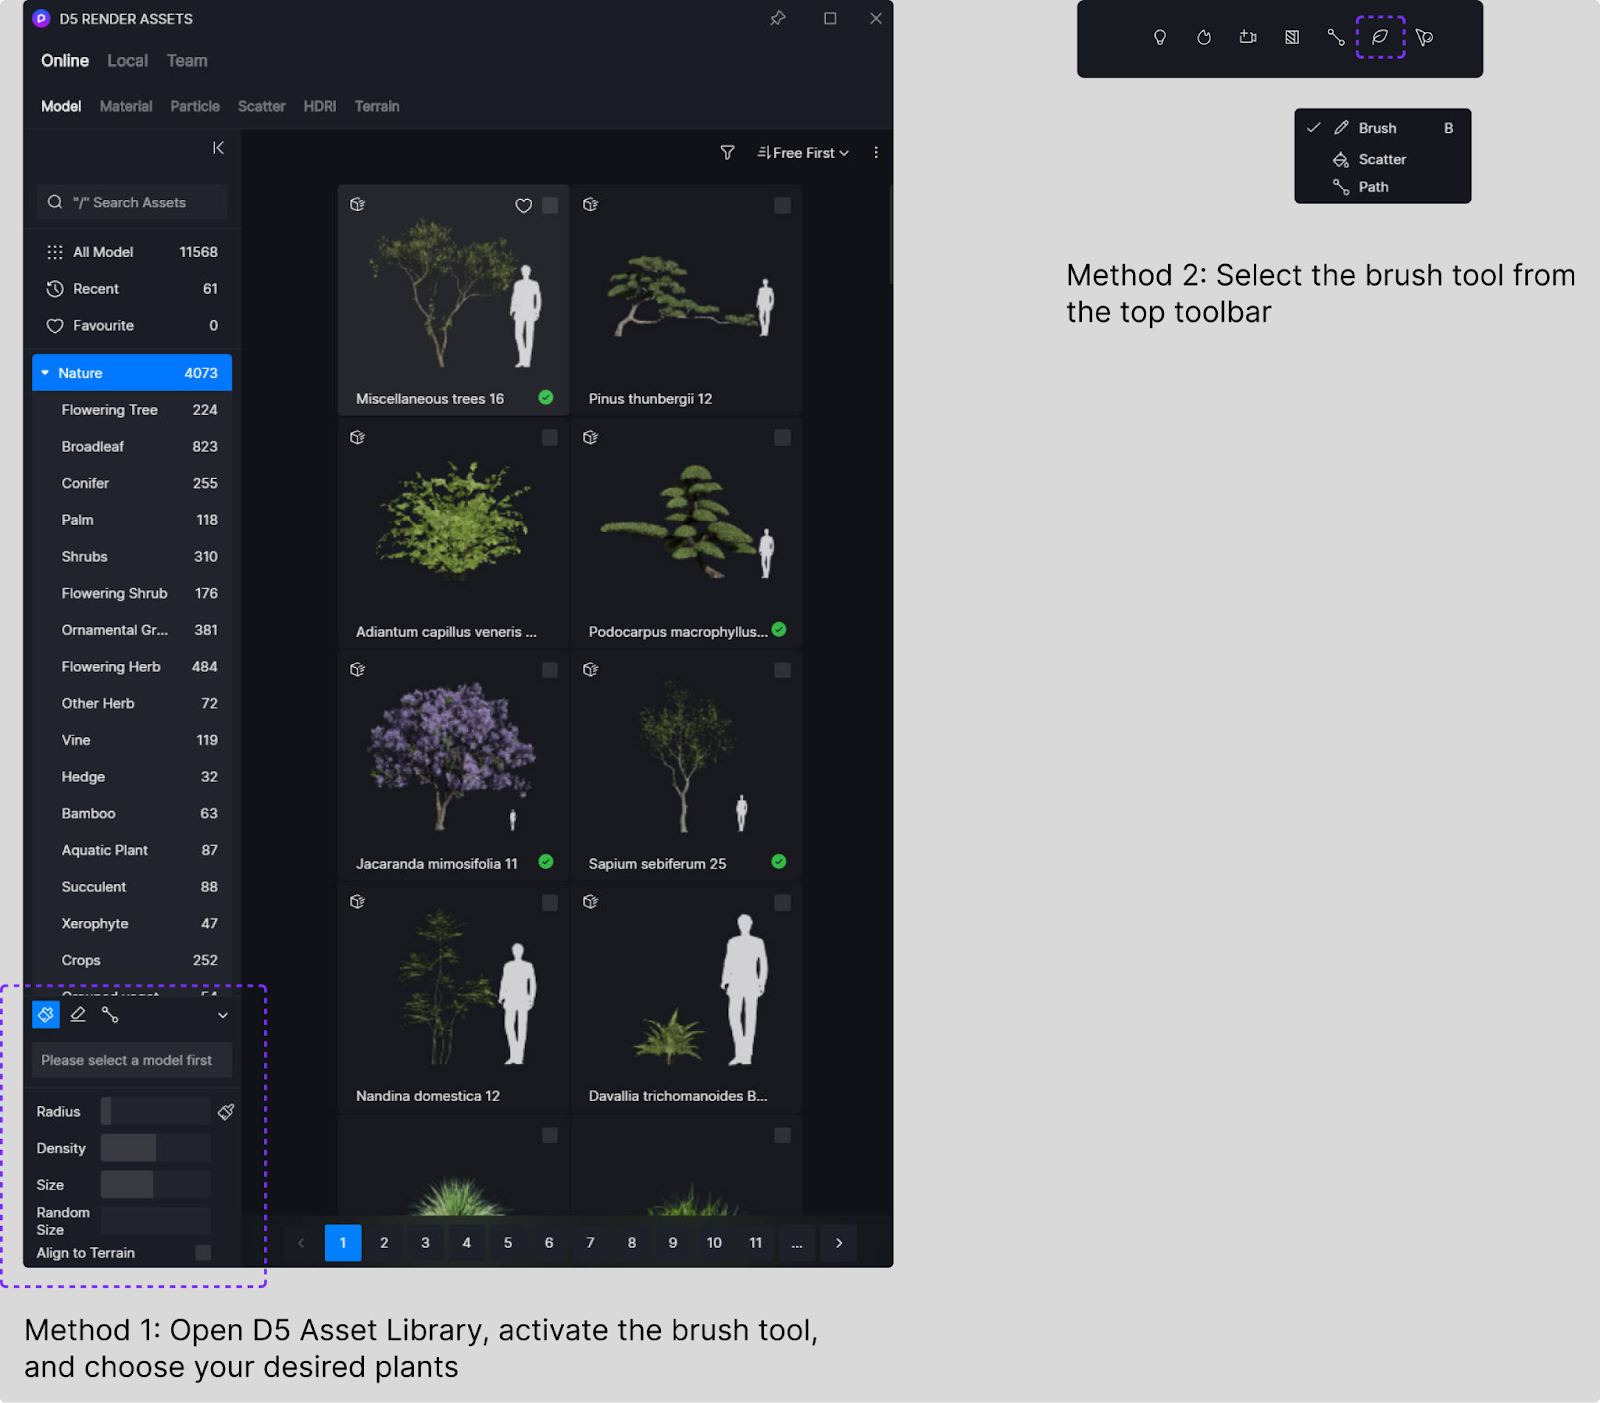Viewport: 1600px width, 1403px height.
Task: Click the Search Assets field
Action: tap(132, 202)
